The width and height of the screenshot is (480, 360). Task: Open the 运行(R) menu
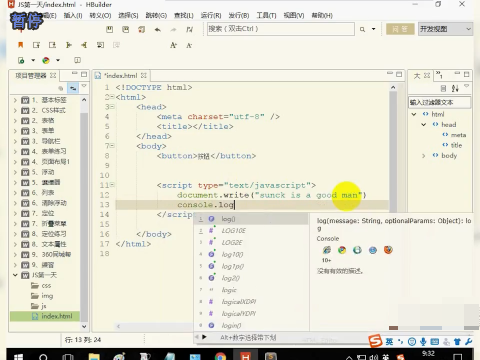point(211,15)
